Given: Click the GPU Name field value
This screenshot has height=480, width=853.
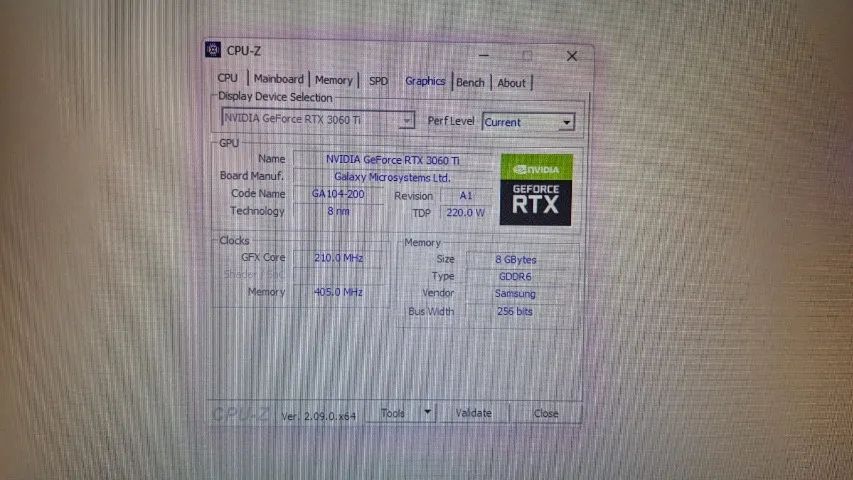Looking at the screenshot, I should click(x=393, y=160).
